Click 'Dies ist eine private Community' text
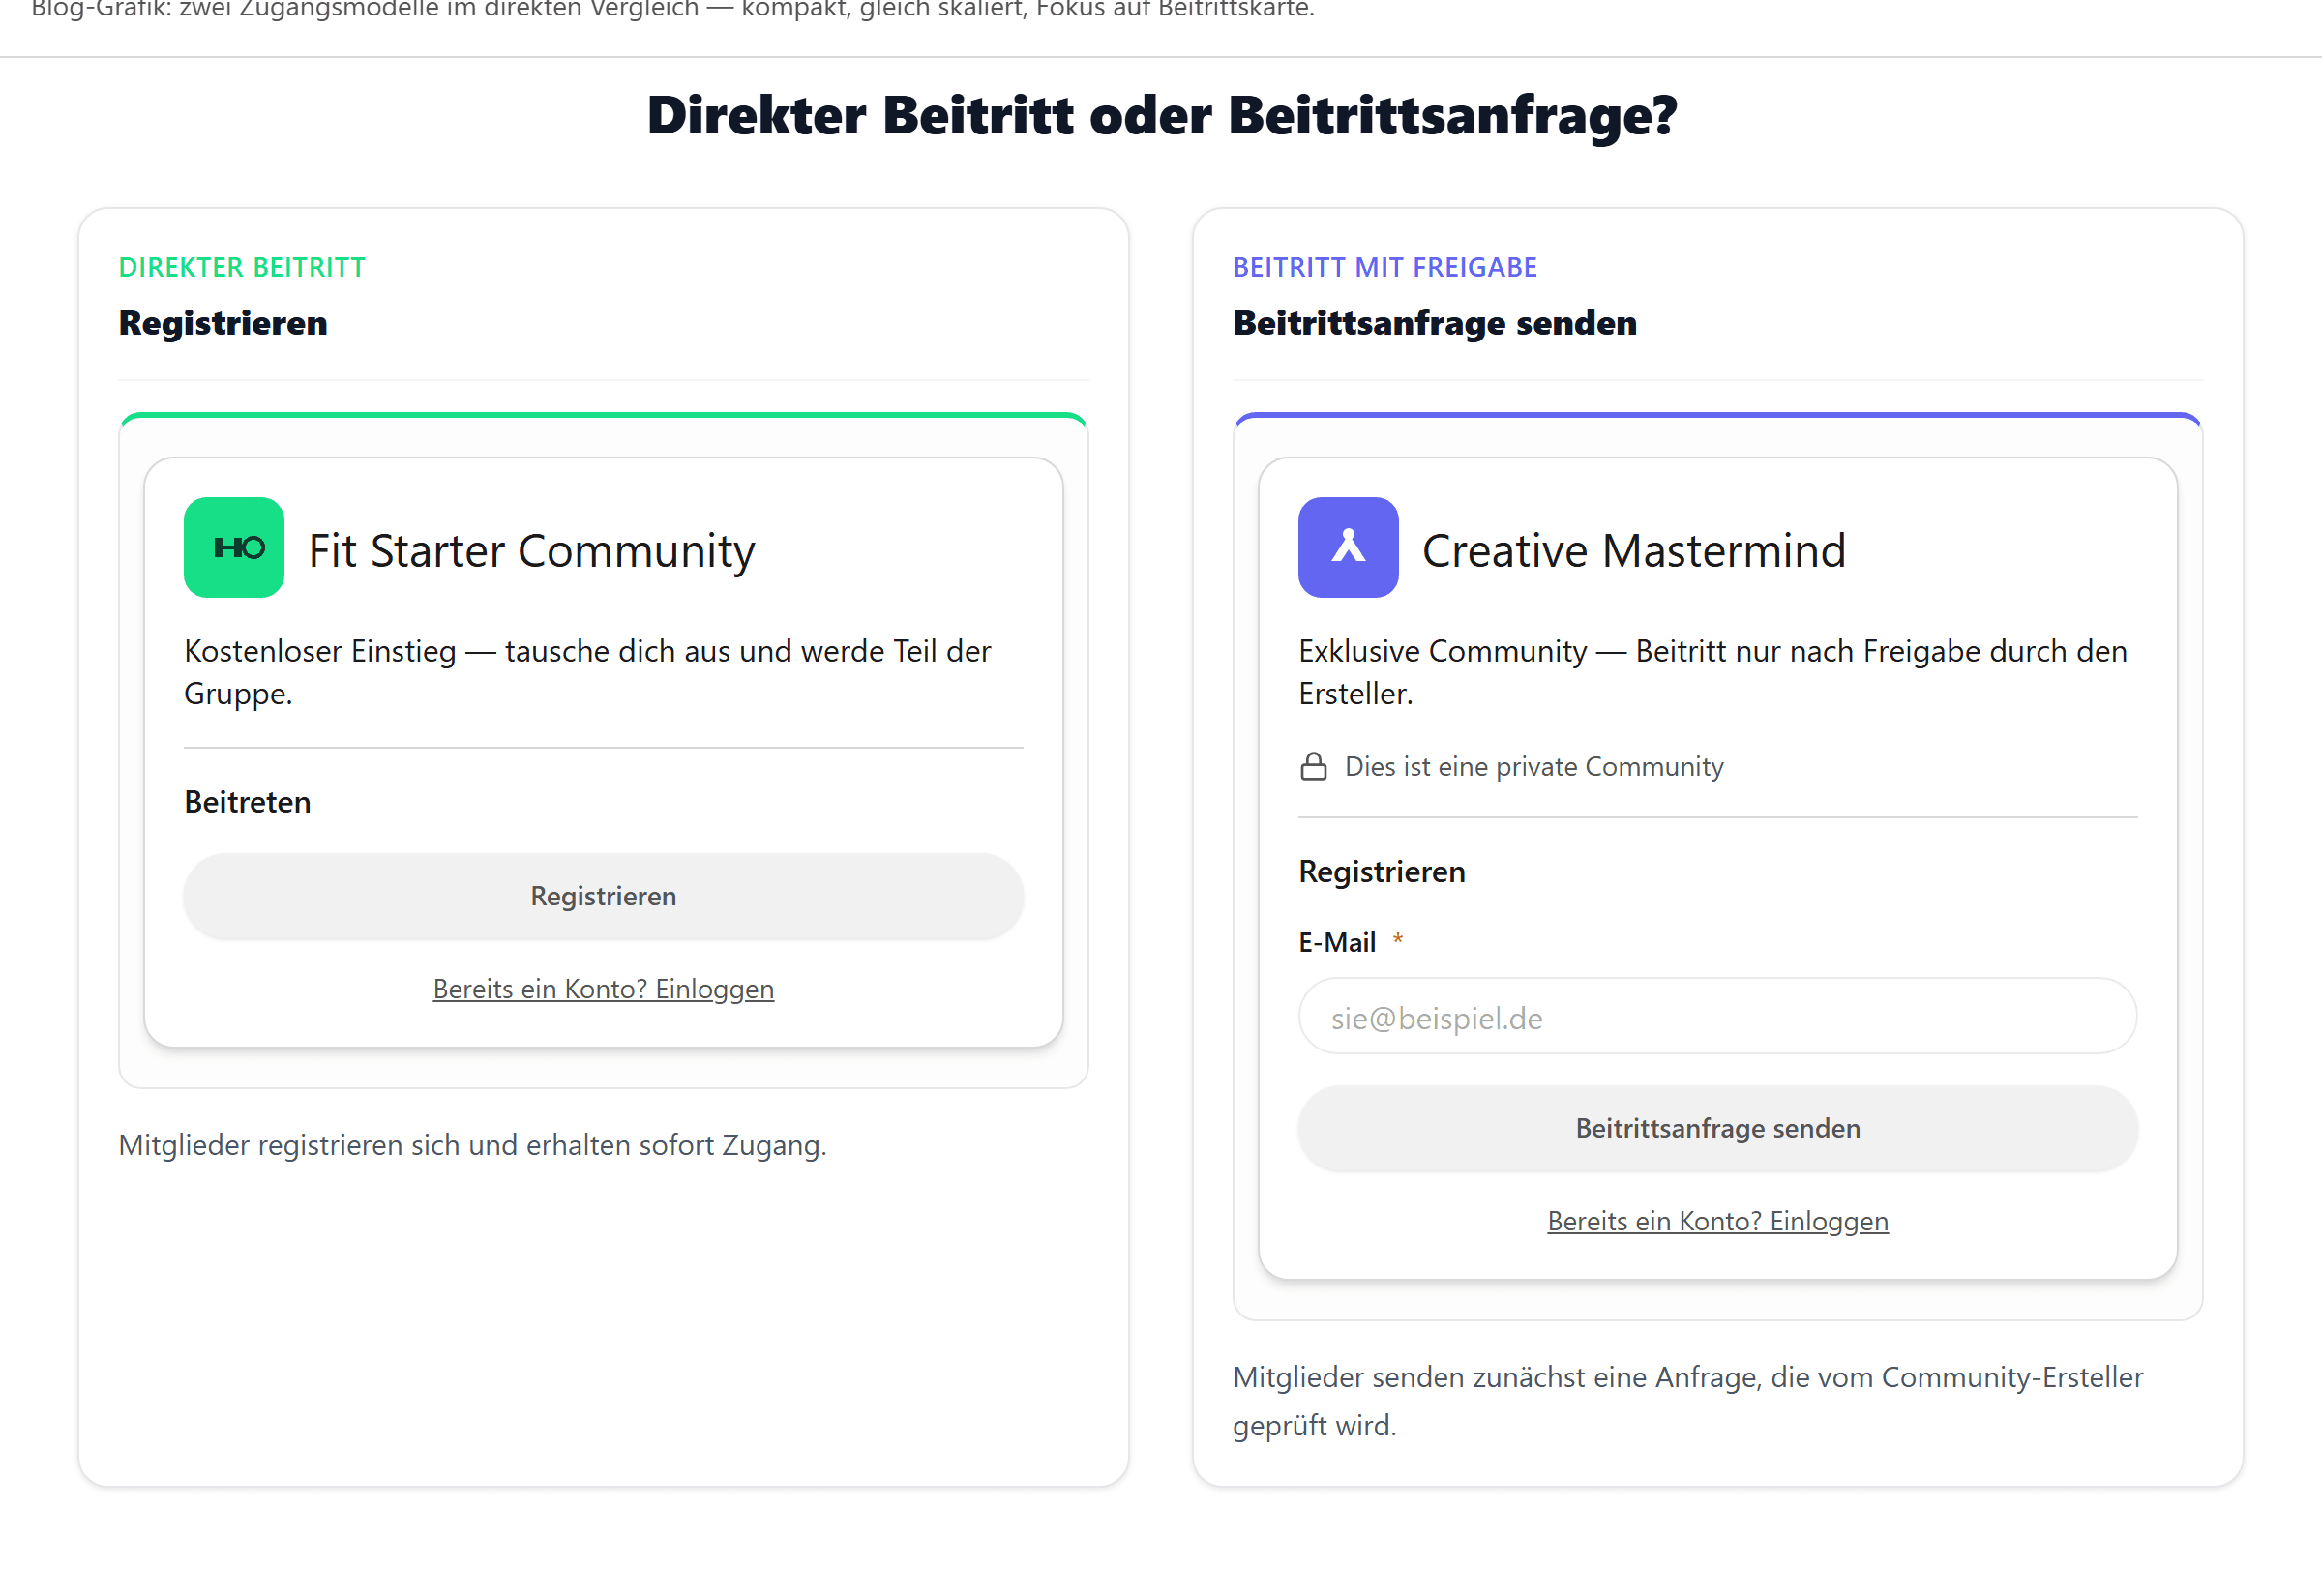This screenshot has width=2322, height=1596. point(1533,766)
